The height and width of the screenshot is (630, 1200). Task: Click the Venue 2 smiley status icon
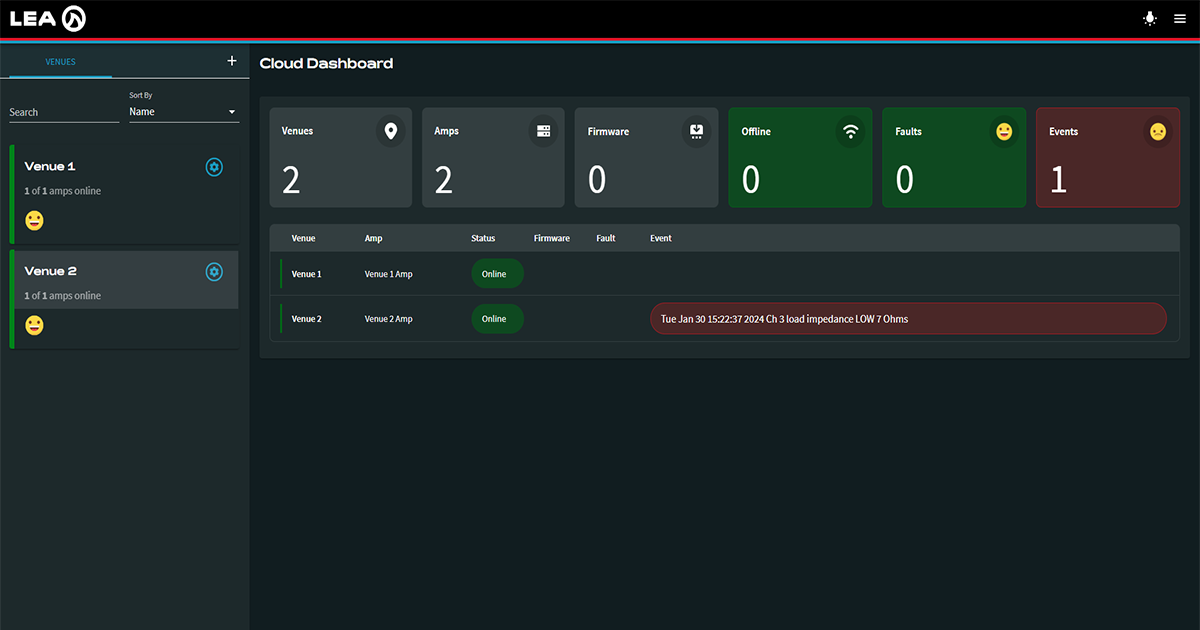click(35, 325)
